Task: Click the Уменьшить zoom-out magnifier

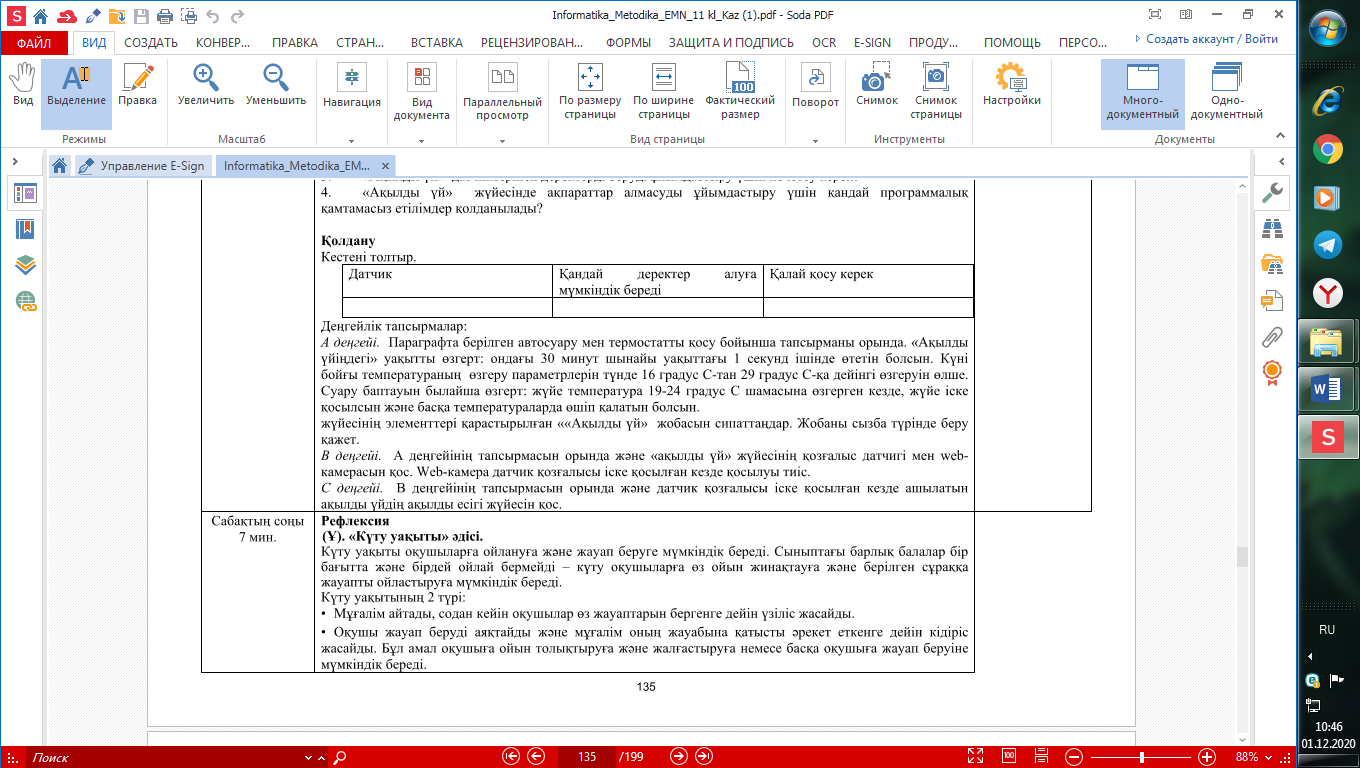Action: 275,87
